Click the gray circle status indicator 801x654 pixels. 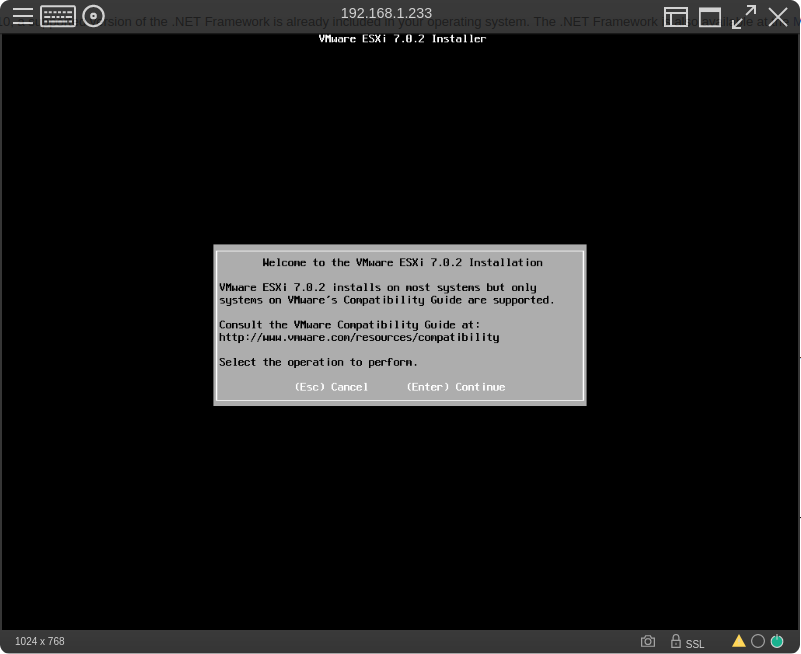758,641
